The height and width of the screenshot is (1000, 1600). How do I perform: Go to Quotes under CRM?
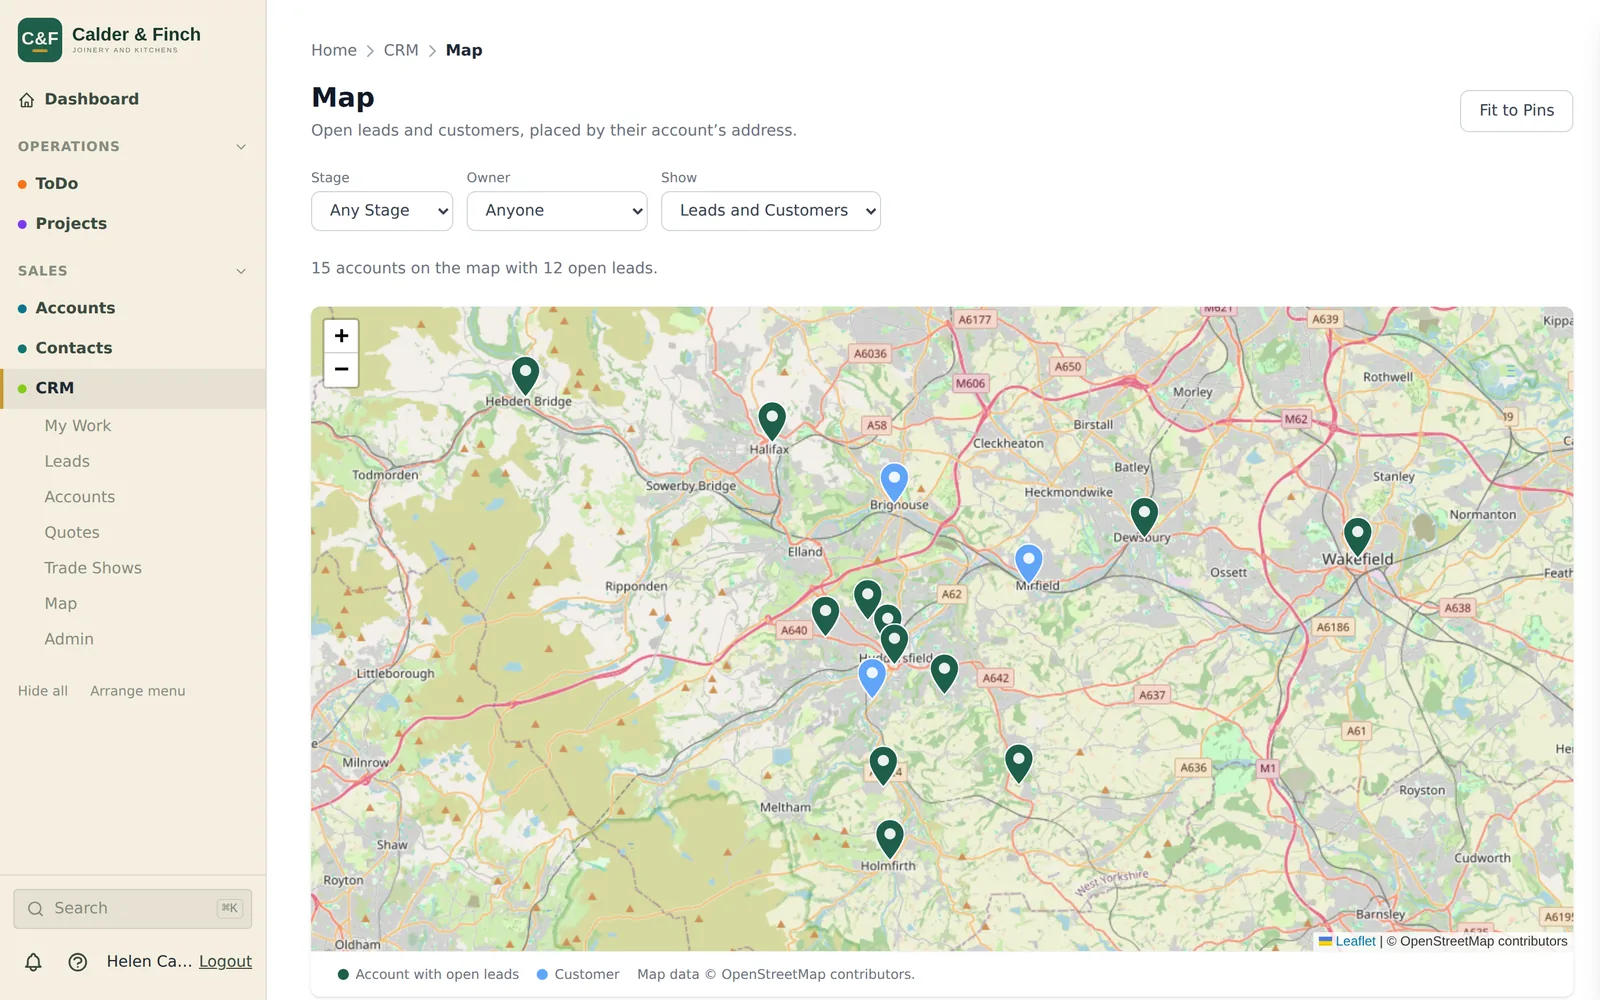coord(72,533)
